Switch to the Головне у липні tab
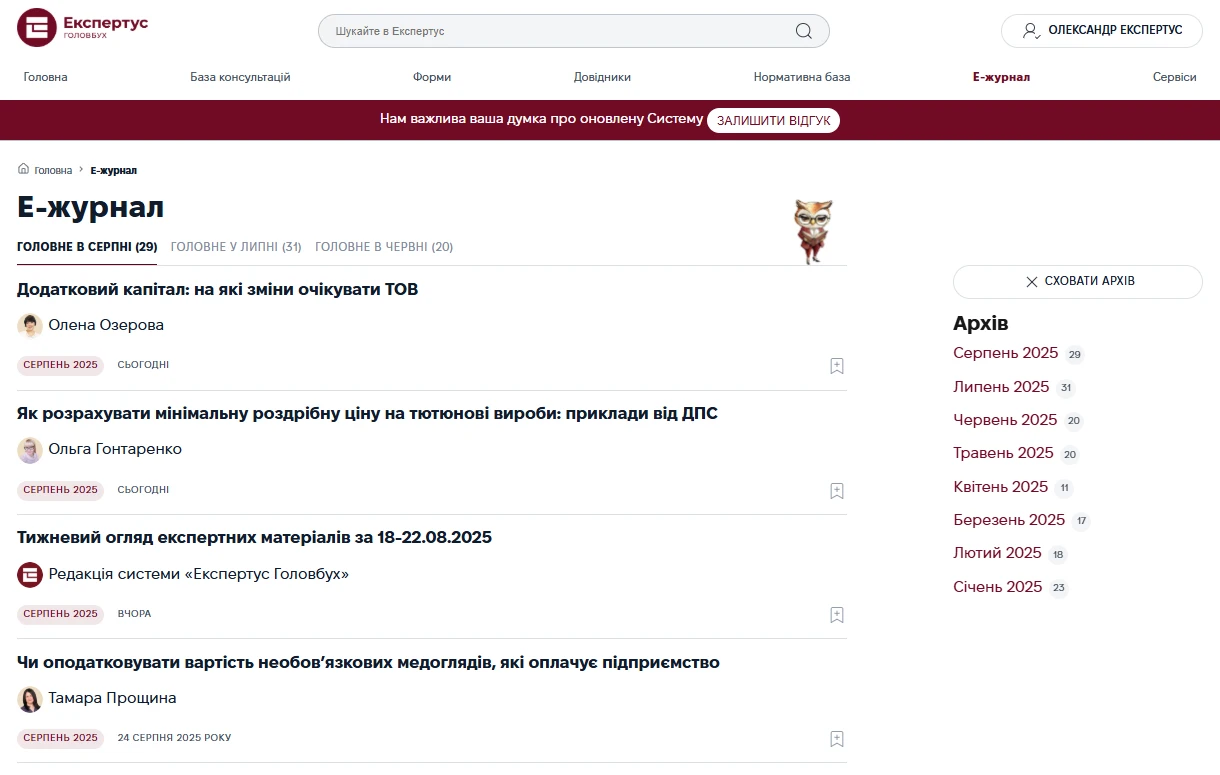Viewport: 1220px width, 775px height. point(236,246)
